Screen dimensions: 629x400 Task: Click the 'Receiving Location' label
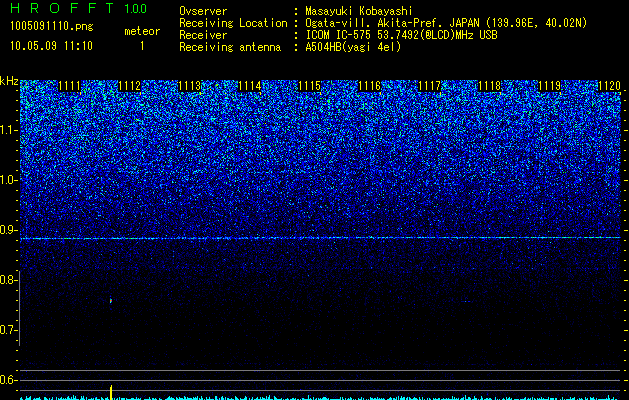click(x=233, y=23)
